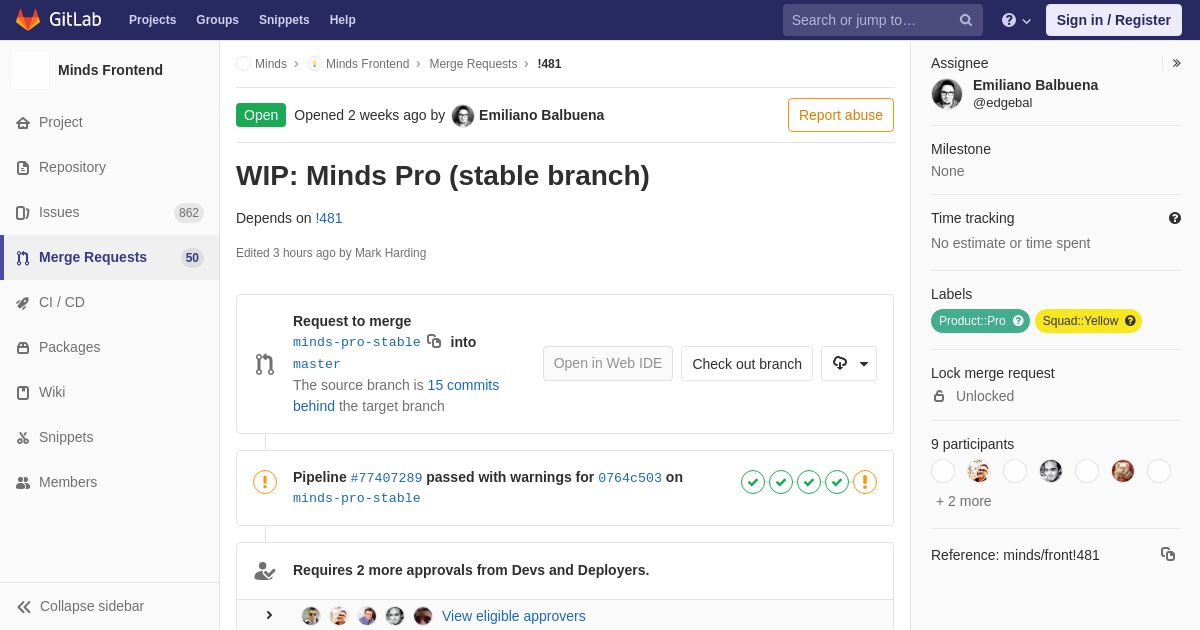Click the Squad::Yellow label

(1088, 321)
